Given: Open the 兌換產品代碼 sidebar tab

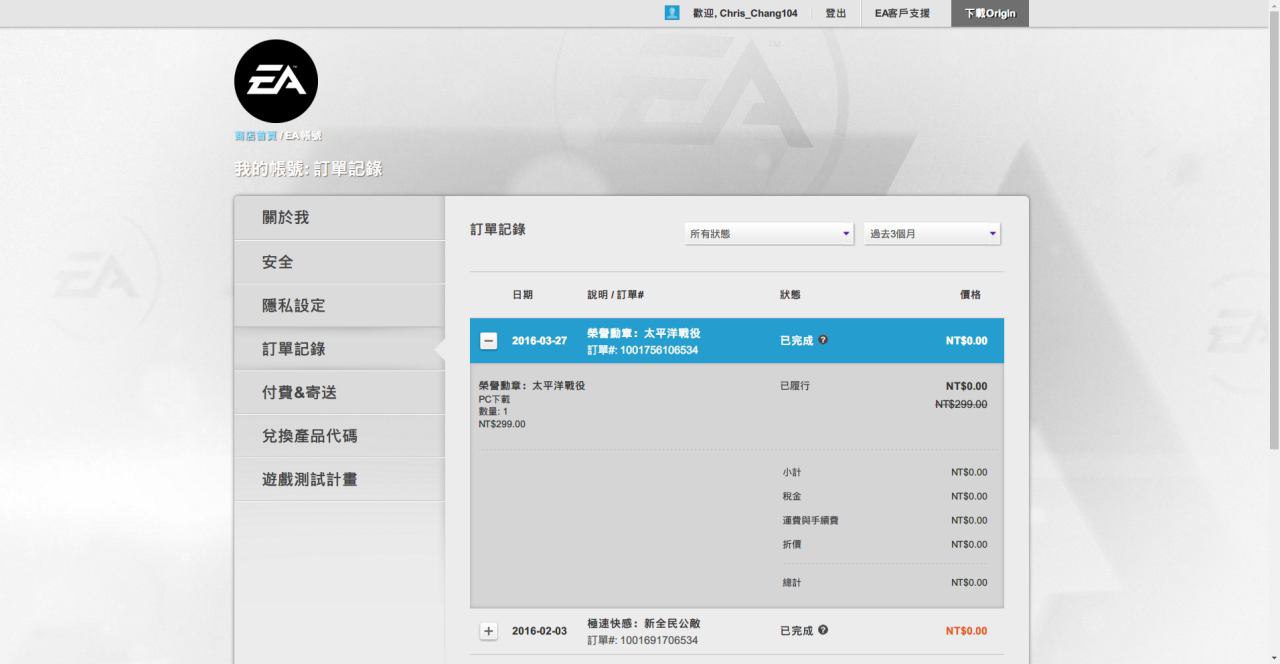Looking at the screenshot, I should pyautogui.click(x=339, y=436).
